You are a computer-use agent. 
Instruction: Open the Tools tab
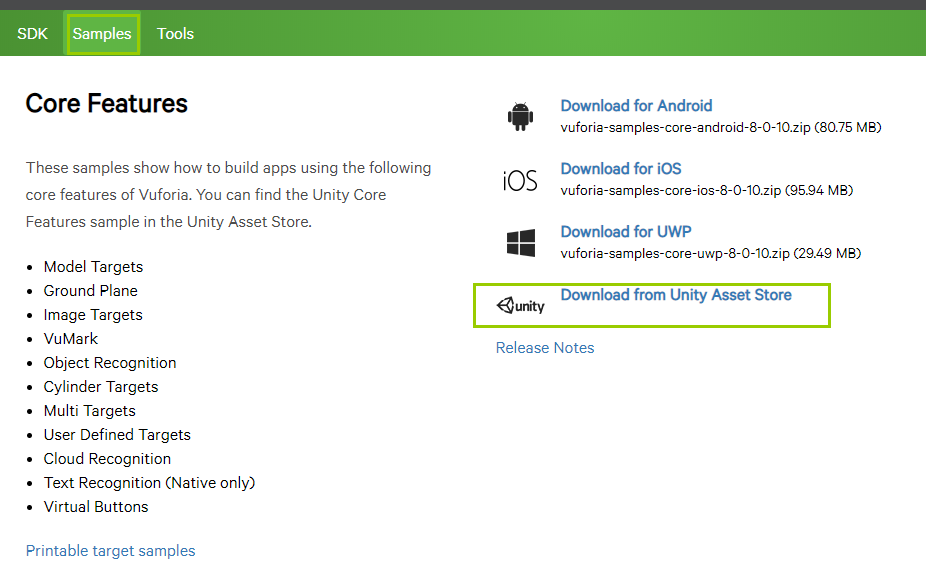(x=175, y=34)
